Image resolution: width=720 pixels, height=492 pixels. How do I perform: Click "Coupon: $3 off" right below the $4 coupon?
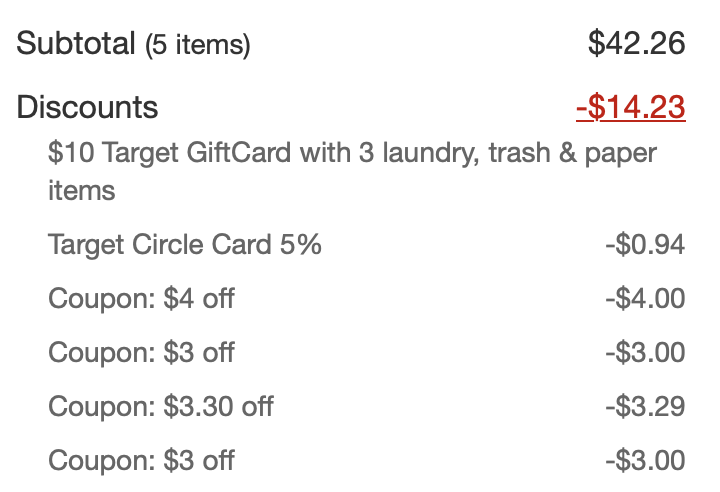pyautogui.click(x=141, y=352)
